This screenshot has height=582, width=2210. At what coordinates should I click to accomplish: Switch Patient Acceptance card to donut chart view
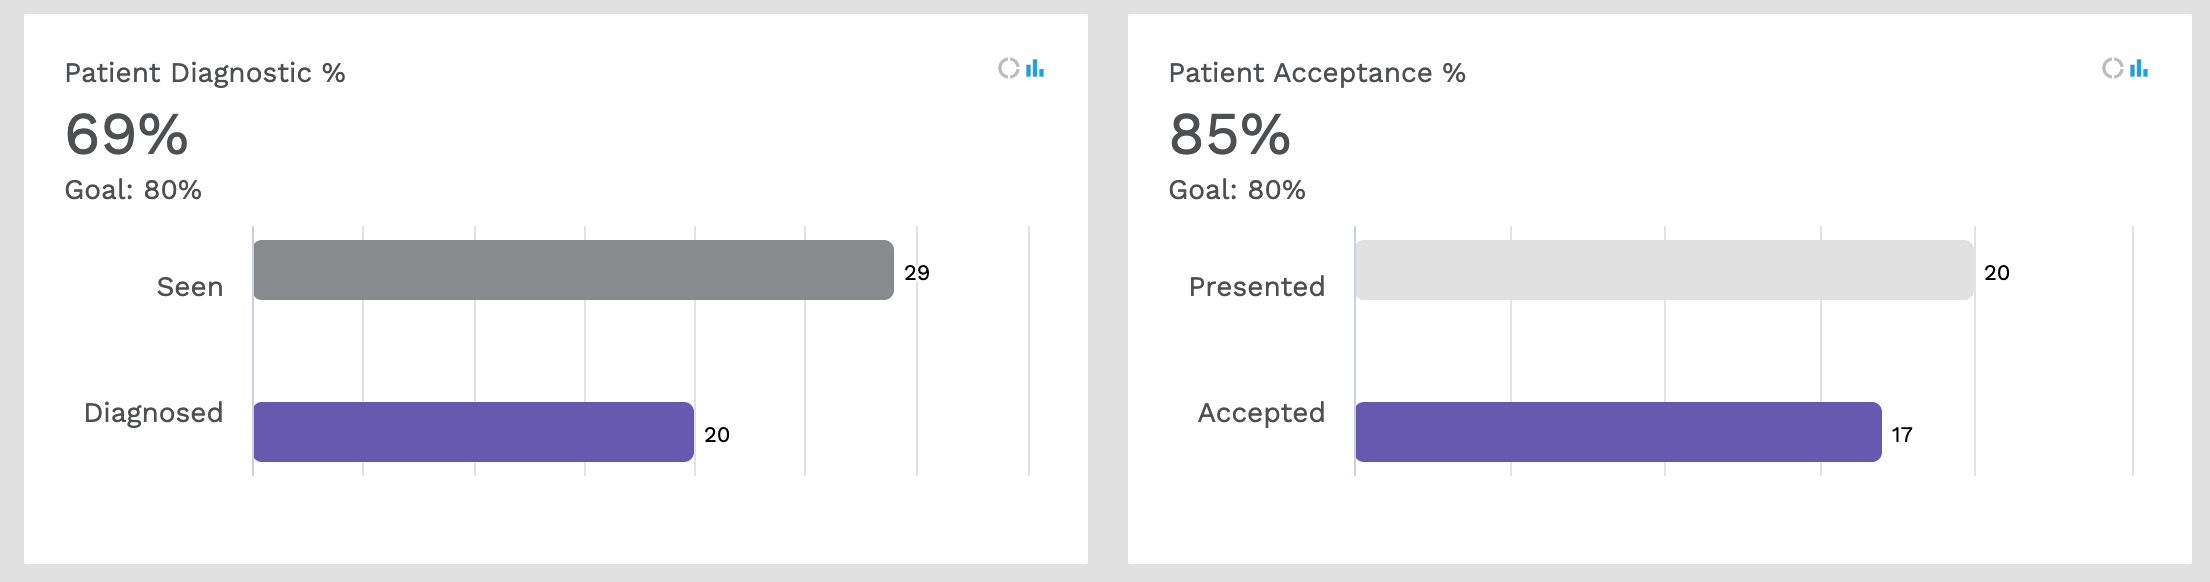tap(2112, 68)
